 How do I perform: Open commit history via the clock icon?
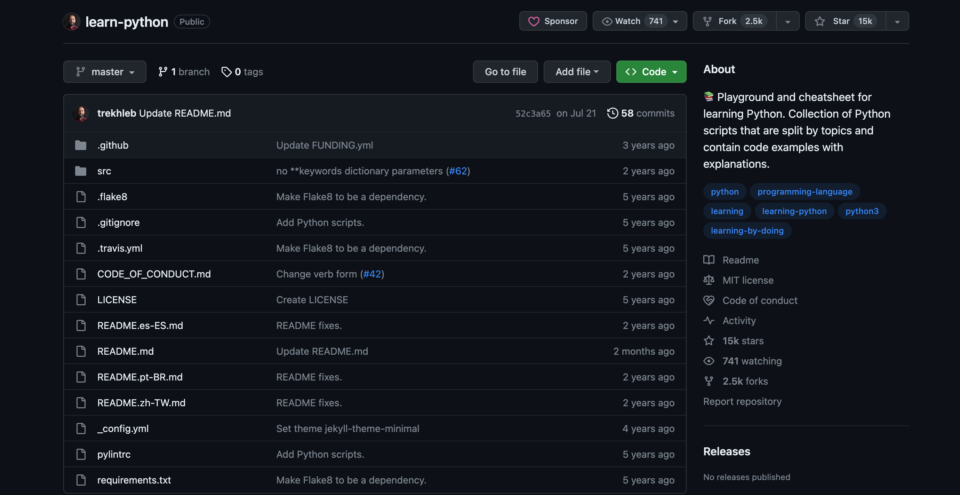coord(612,113)
